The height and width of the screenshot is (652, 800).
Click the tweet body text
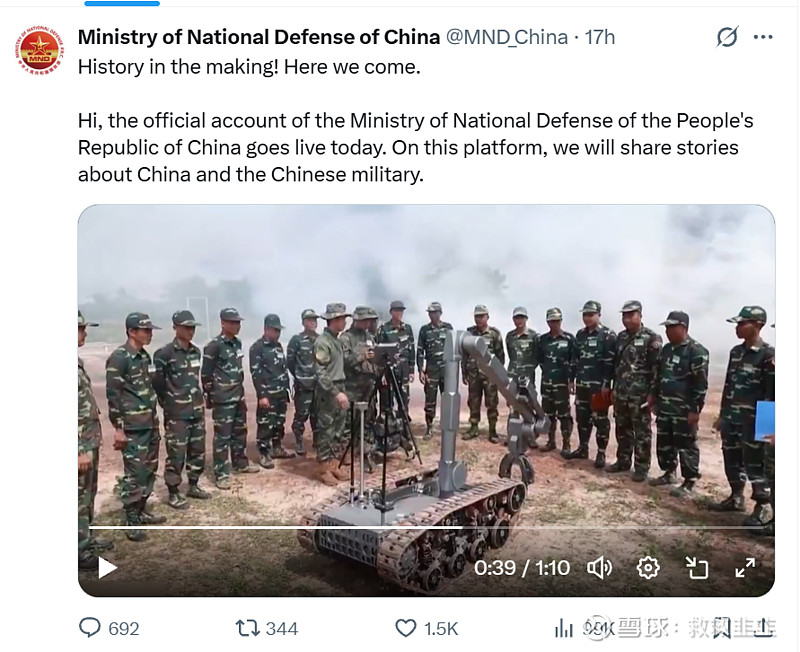click(415, 147)
